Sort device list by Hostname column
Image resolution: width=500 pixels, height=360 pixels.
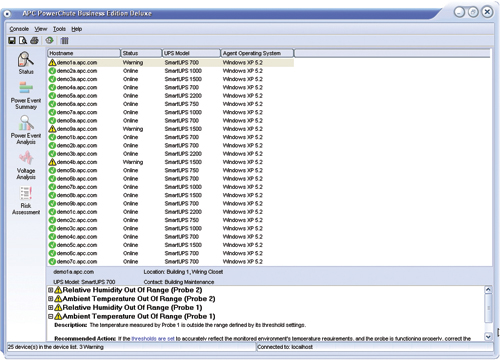[x=84, y=53]
